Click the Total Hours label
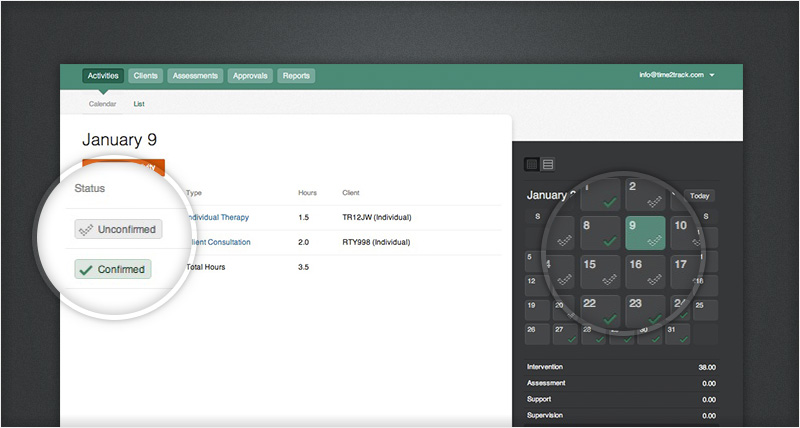 (206, 267)
